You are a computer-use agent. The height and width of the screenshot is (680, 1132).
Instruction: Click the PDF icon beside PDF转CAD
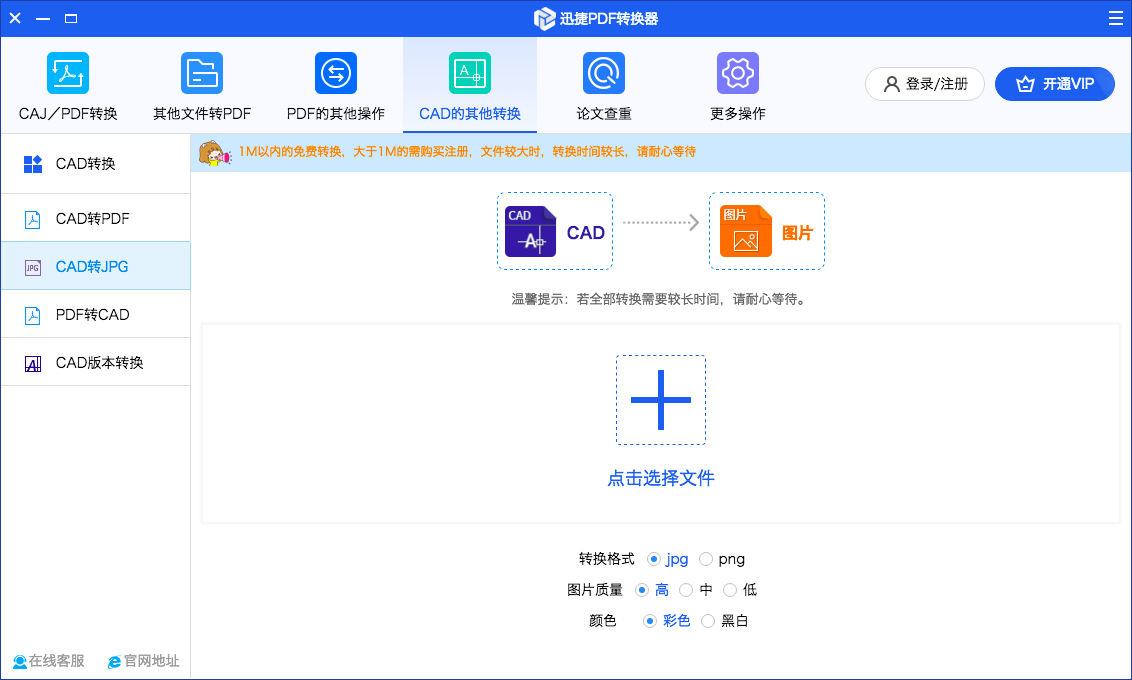(32, 315)
